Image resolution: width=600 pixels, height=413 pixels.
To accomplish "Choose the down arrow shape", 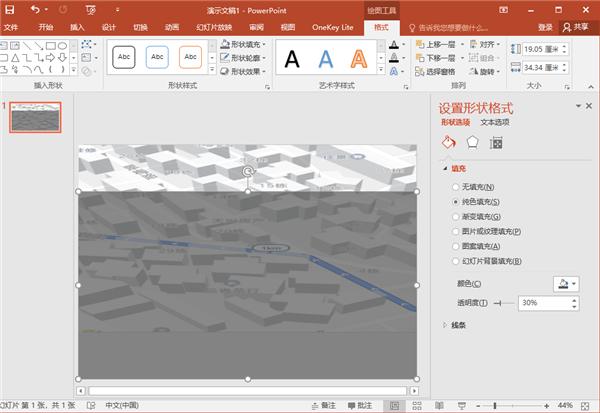I will (x=62, y=58).
